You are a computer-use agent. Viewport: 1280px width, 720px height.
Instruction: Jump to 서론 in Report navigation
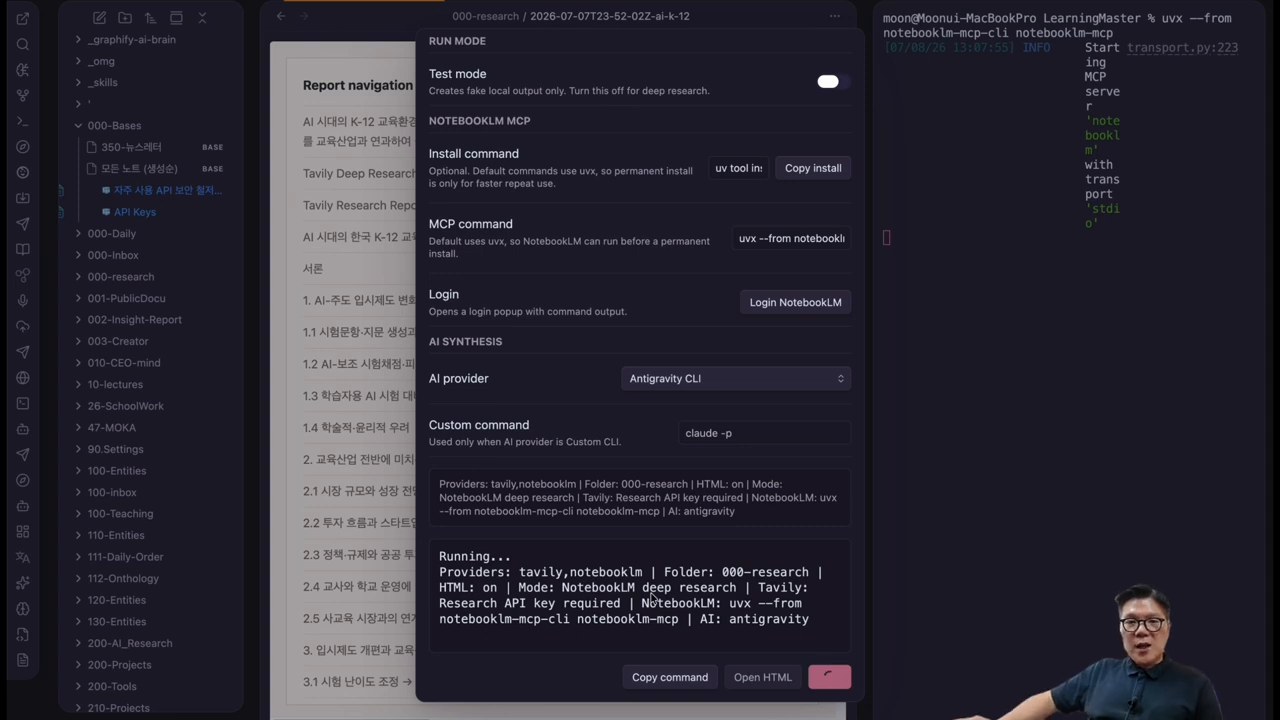tap(313, 269)
